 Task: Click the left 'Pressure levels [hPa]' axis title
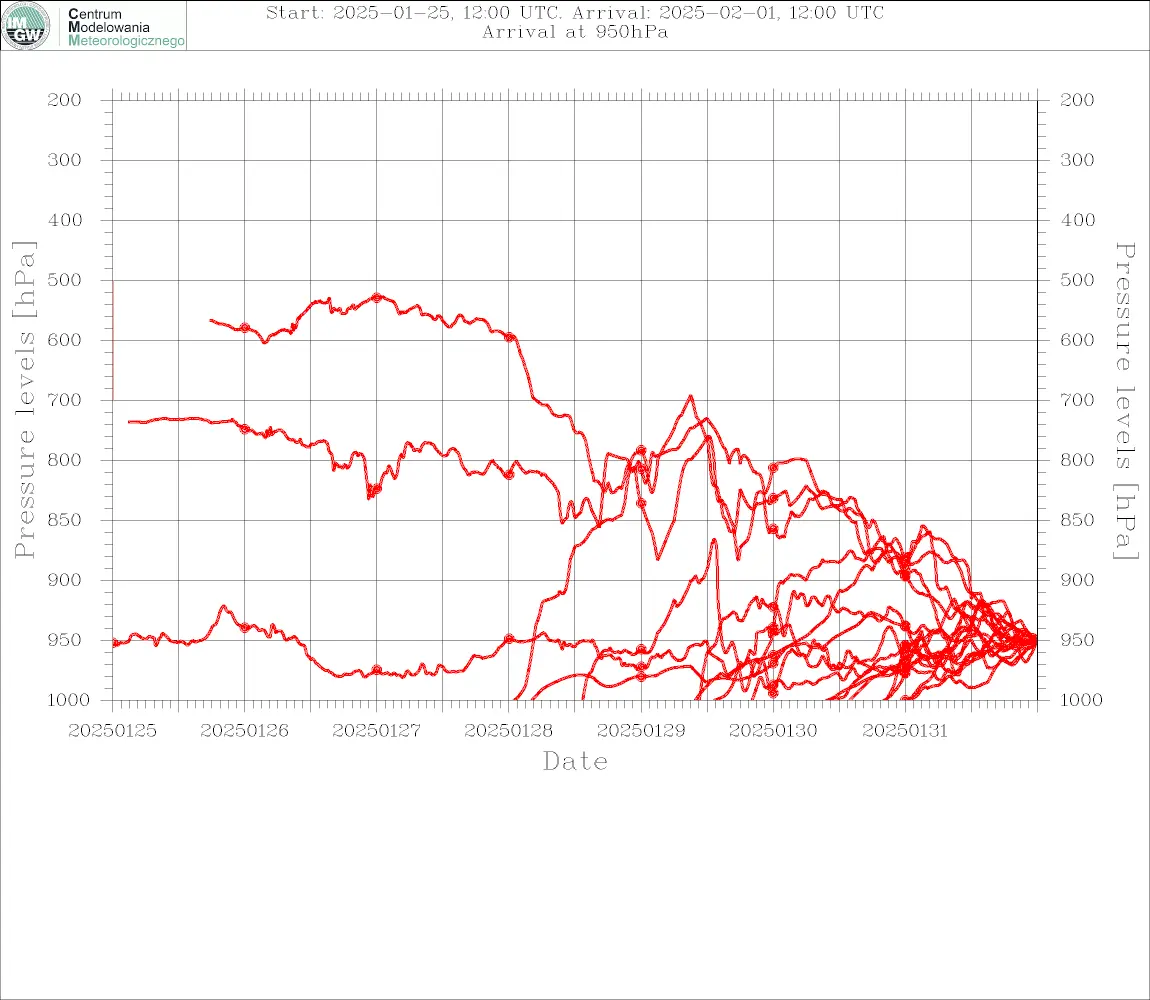[24, 400]
